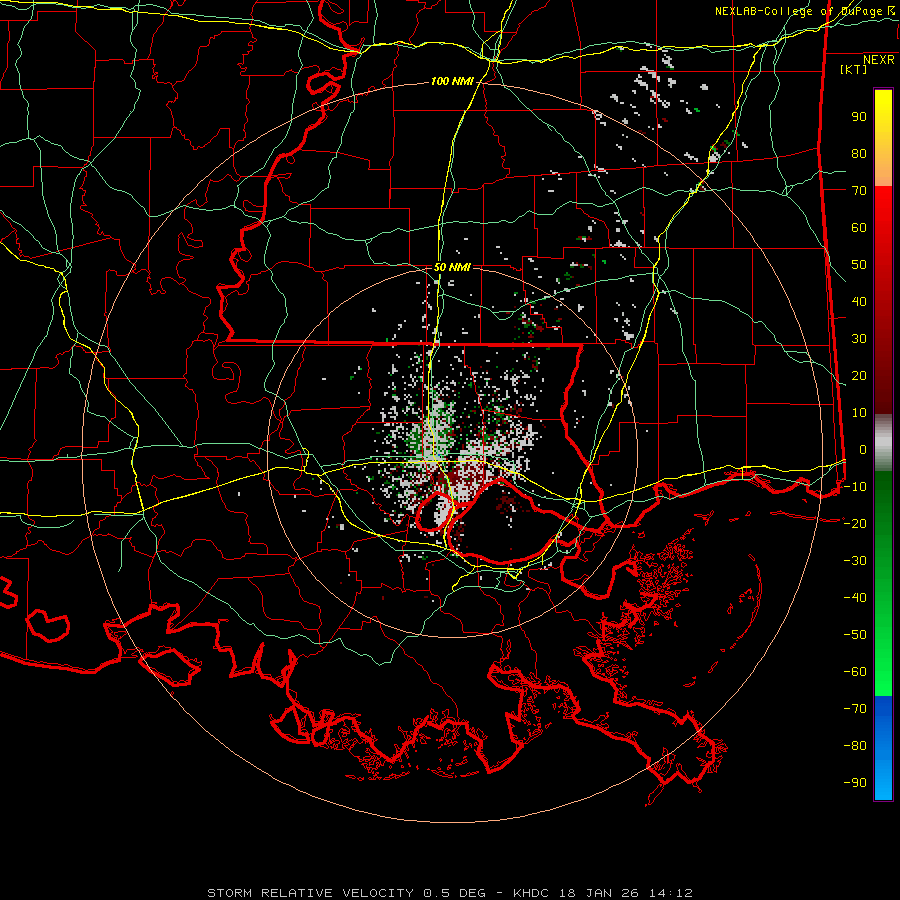Click the -90 value on the velocity scale
This screenshot has height=900, width=900.
tap(855, 783)
